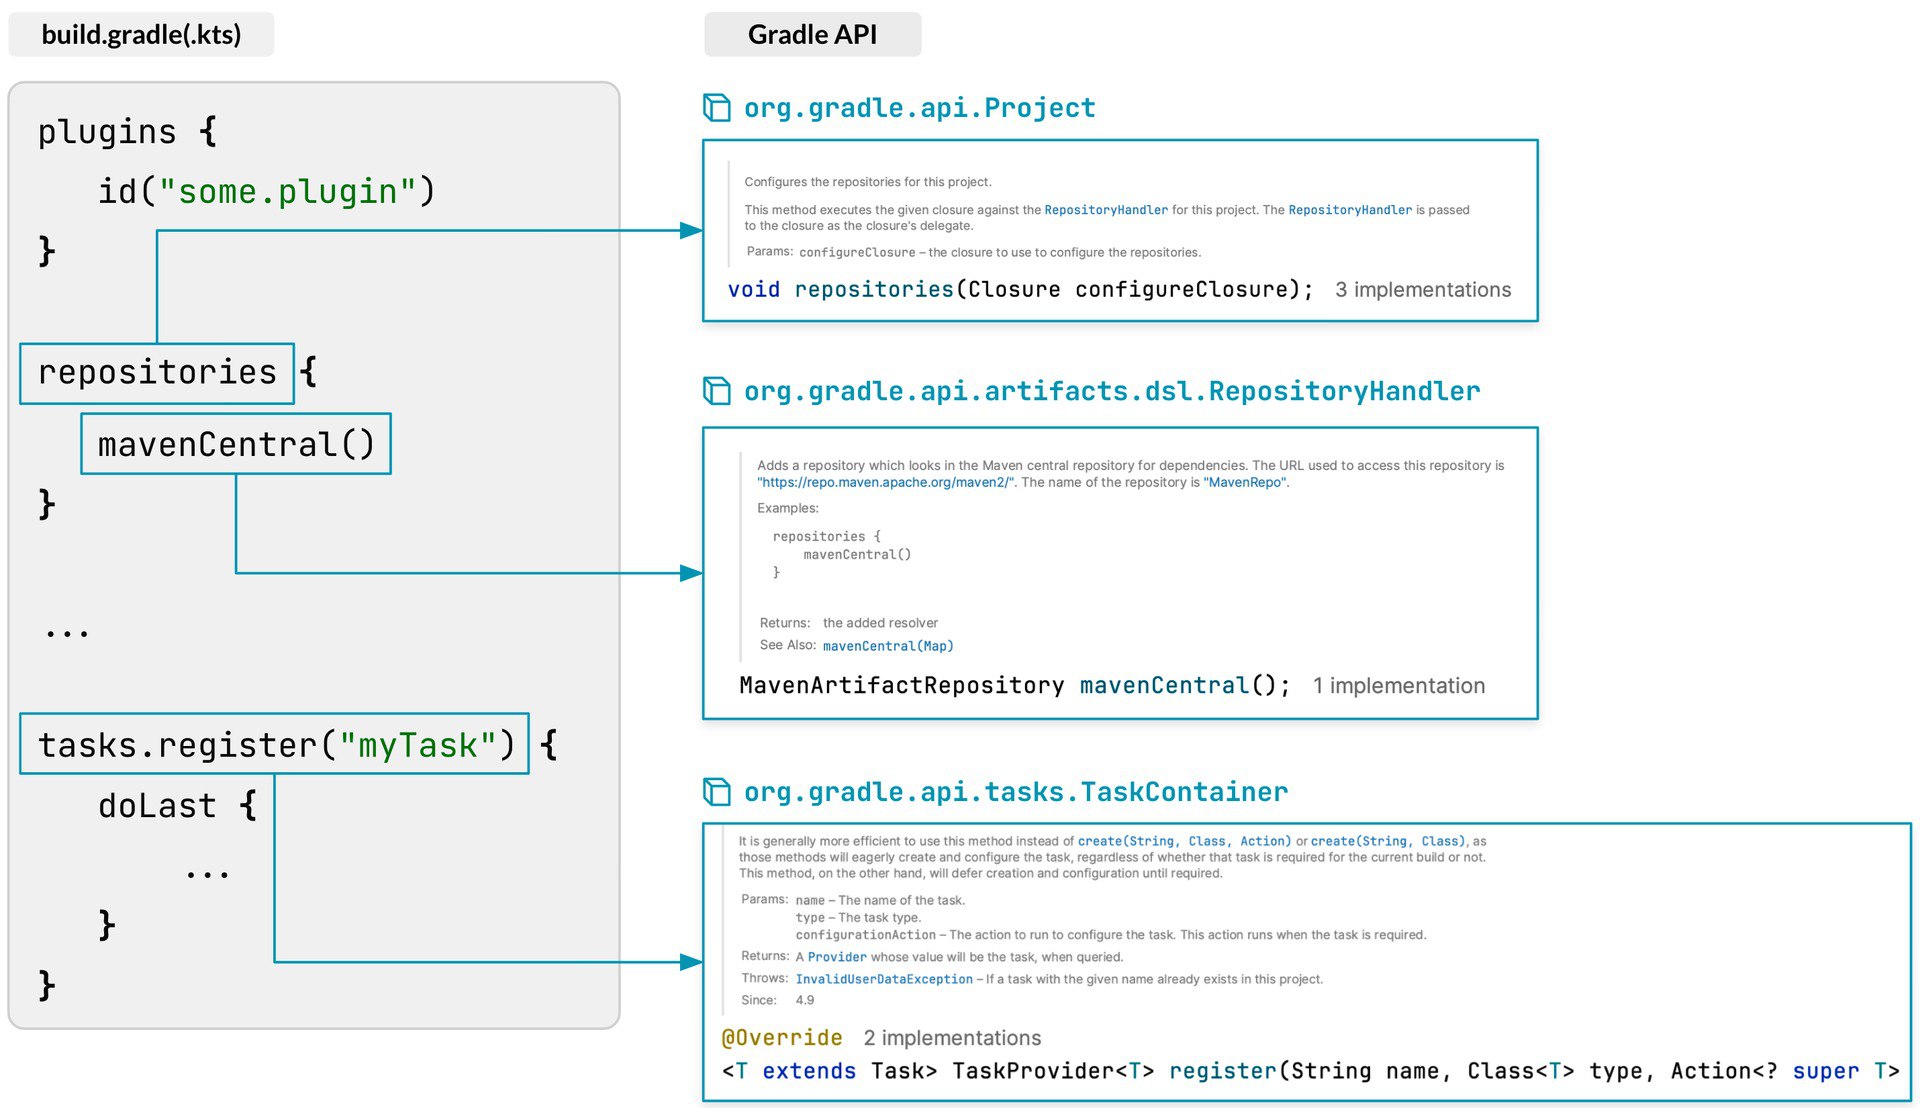Screen dimensions: 1920x1108
Task: Click the id("some.plugin") line
Action: click(x=267, y=191)
